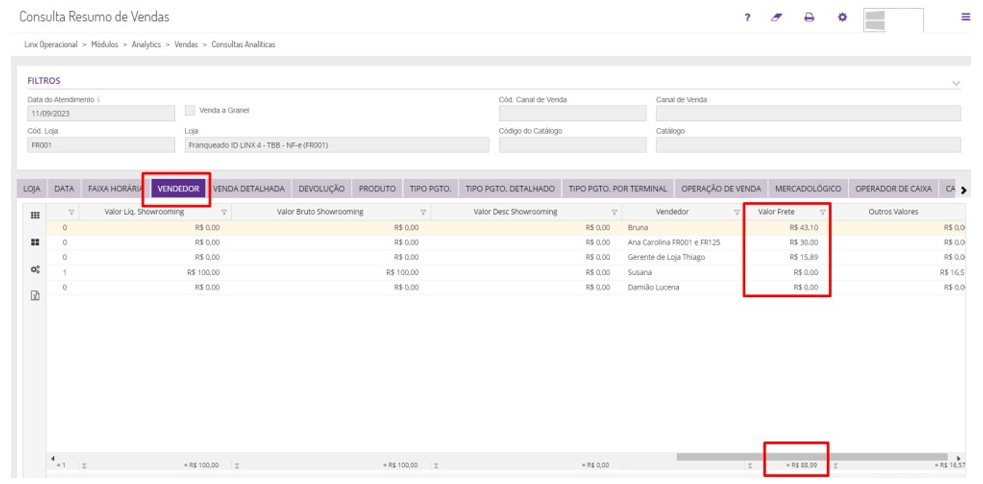Image resolution: width=983 pixels, height=484 pixels.
Task: Sort by Valor Bruto Showrooming header
Action: [320, 212]
